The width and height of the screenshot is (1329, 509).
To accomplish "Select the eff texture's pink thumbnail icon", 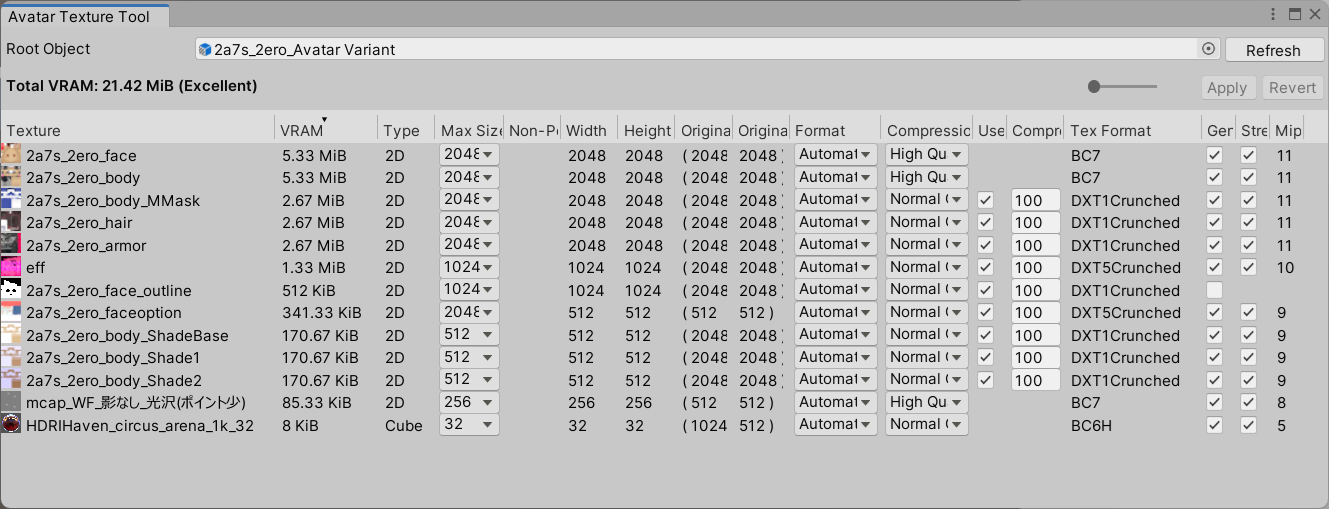I will (x=11, y=267).
